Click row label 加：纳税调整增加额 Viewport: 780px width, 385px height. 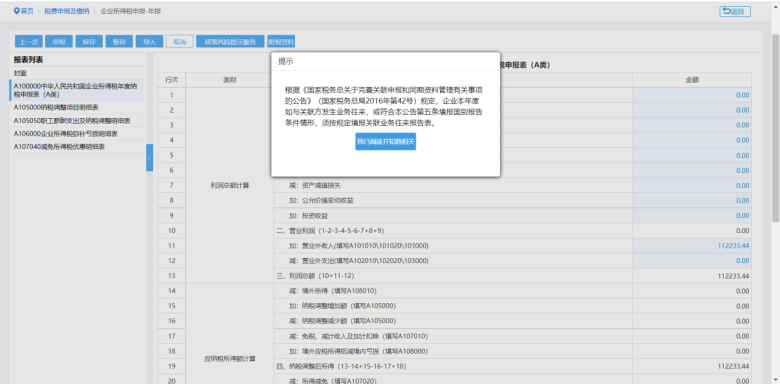(343, 306)
